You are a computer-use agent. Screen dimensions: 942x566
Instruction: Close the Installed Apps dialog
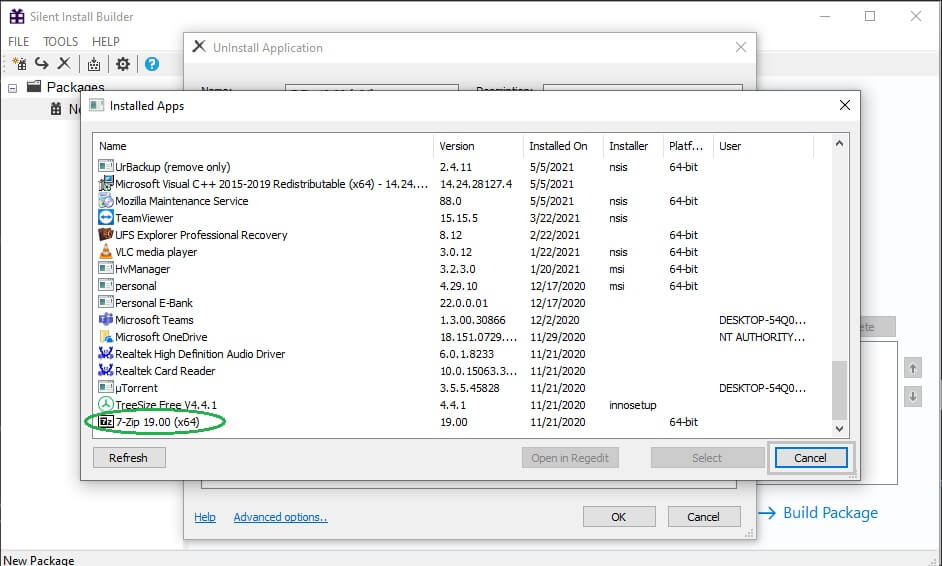point(845,105)
